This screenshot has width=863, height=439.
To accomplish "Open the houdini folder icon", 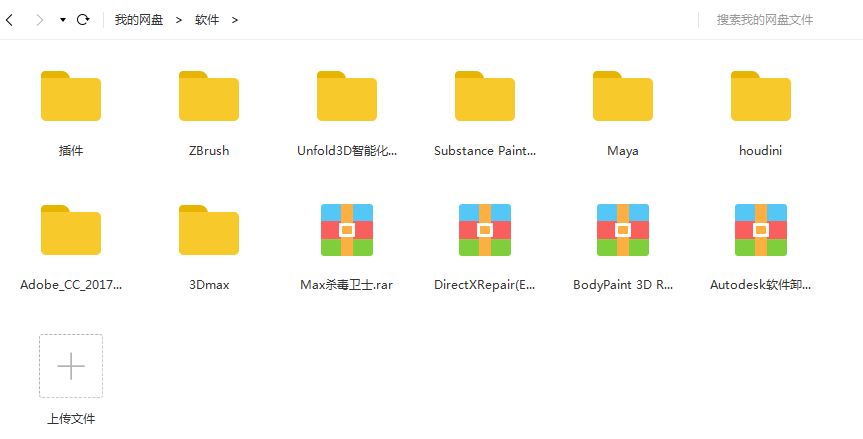I will (x=761, y=96).
